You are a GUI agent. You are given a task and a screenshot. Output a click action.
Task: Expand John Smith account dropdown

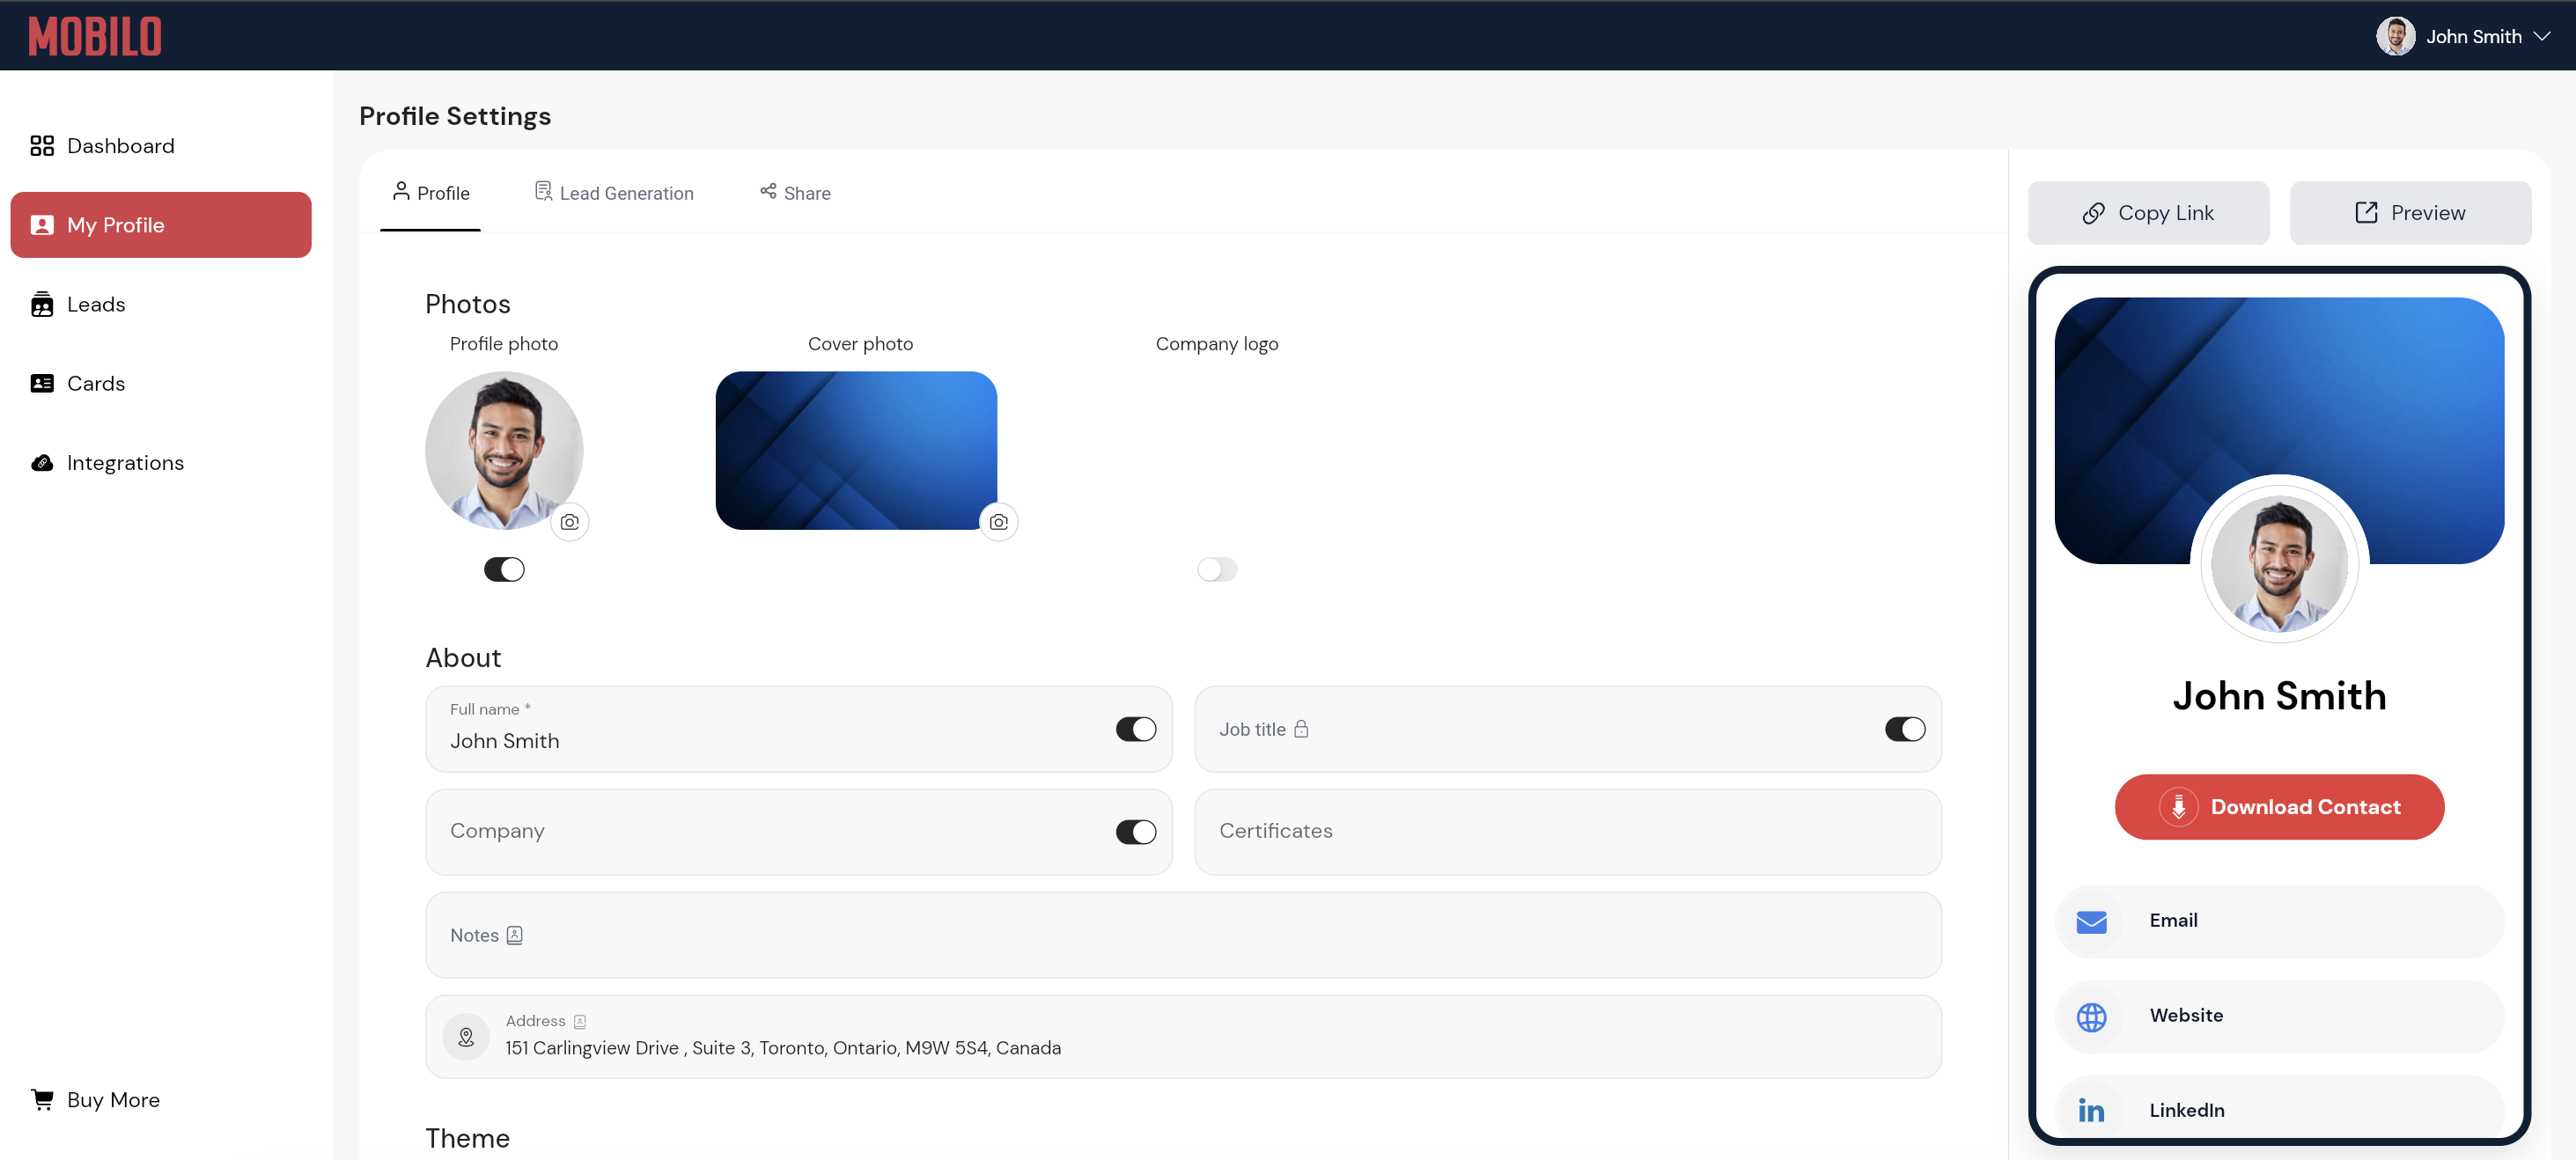tap(2541, 36)
